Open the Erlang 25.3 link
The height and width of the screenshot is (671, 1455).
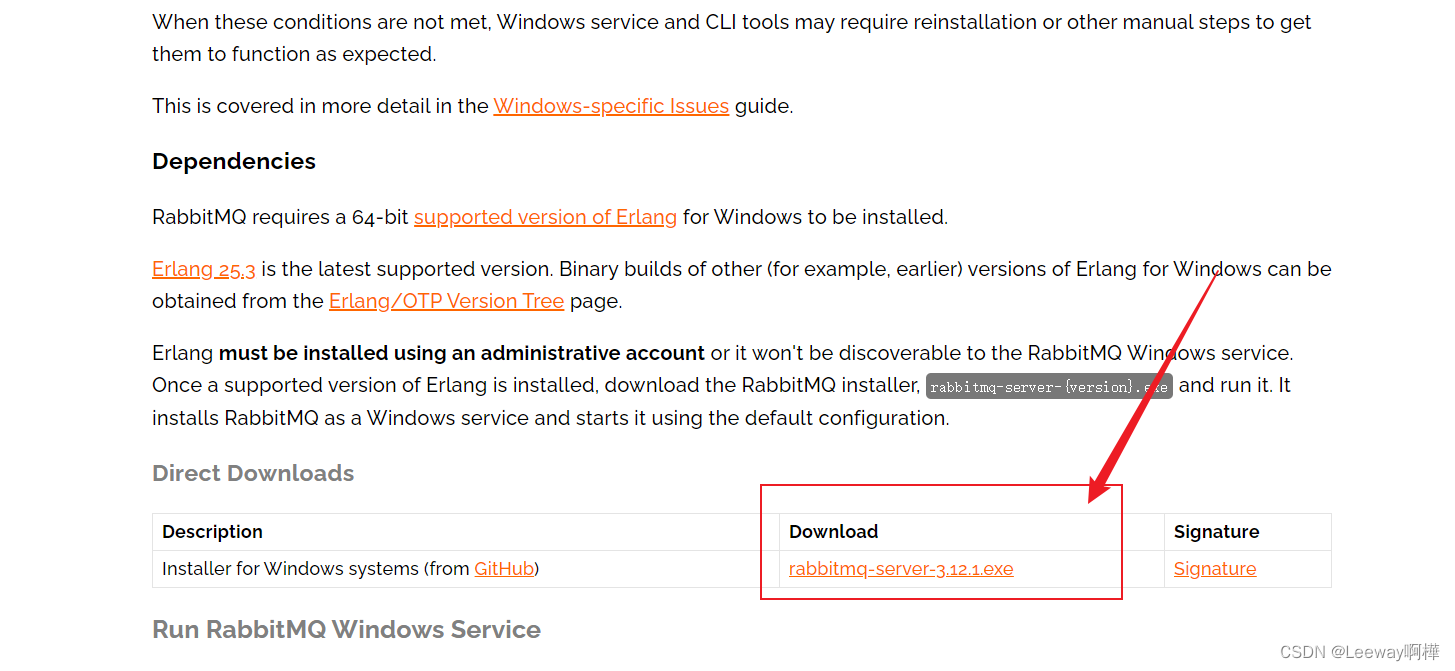pyautogui.click(x=204, y=269)
